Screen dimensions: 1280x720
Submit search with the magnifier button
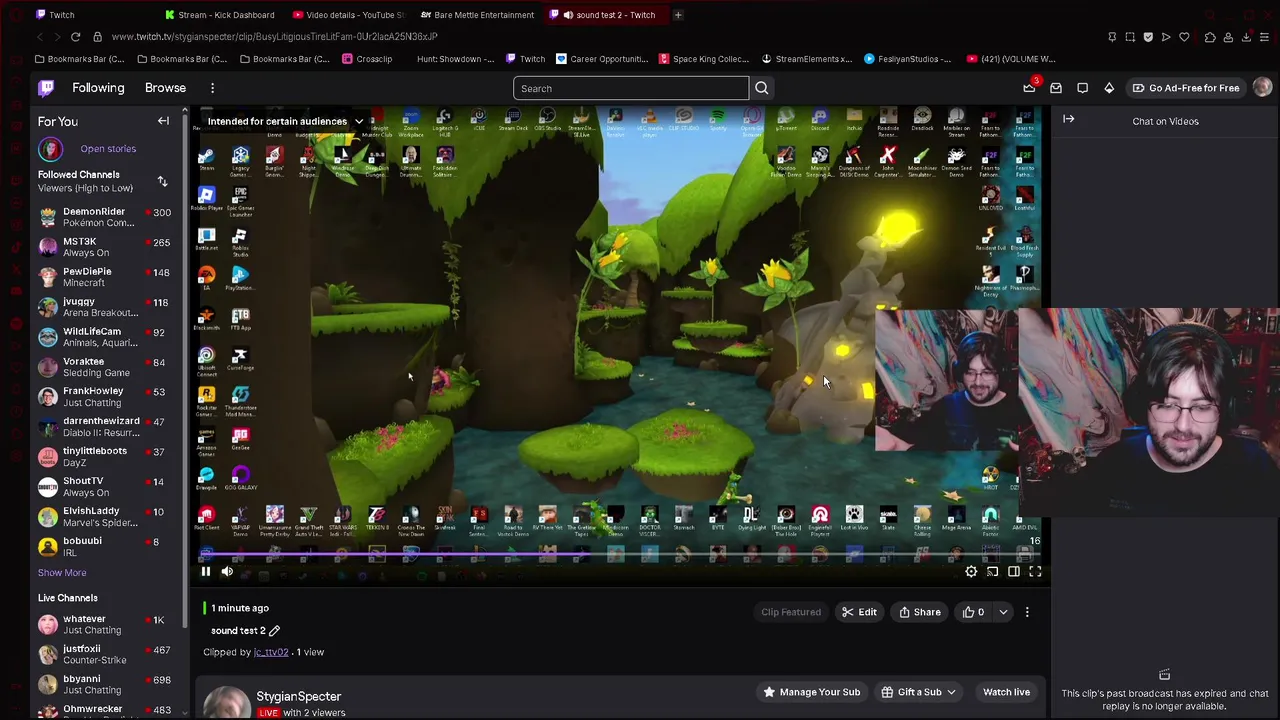(x=762, y=88)
